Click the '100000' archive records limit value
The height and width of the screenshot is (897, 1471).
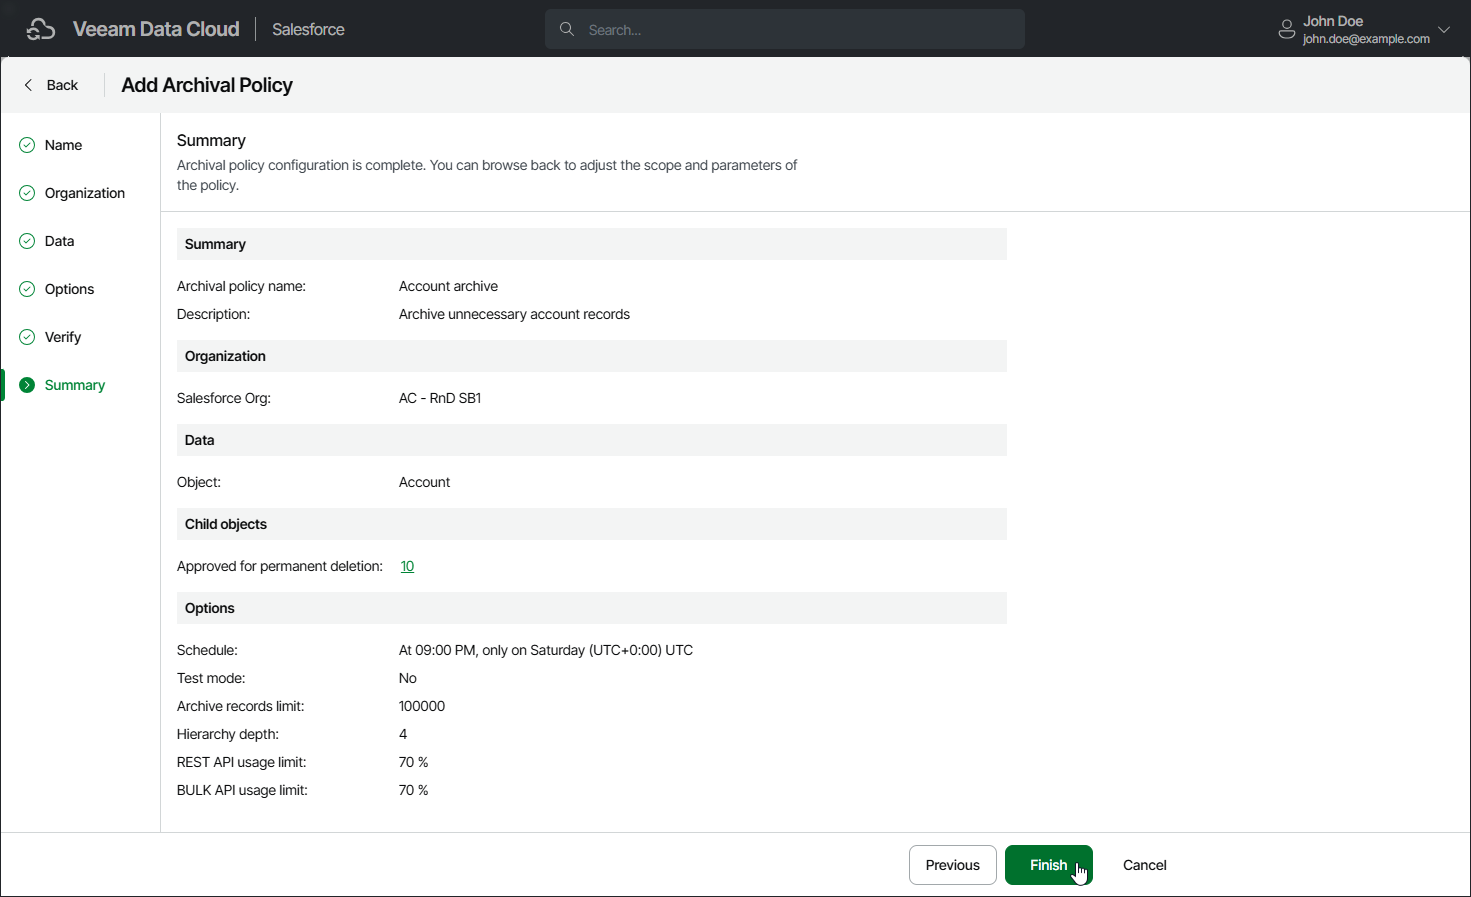pyautogui.click(x=422, y=706)
